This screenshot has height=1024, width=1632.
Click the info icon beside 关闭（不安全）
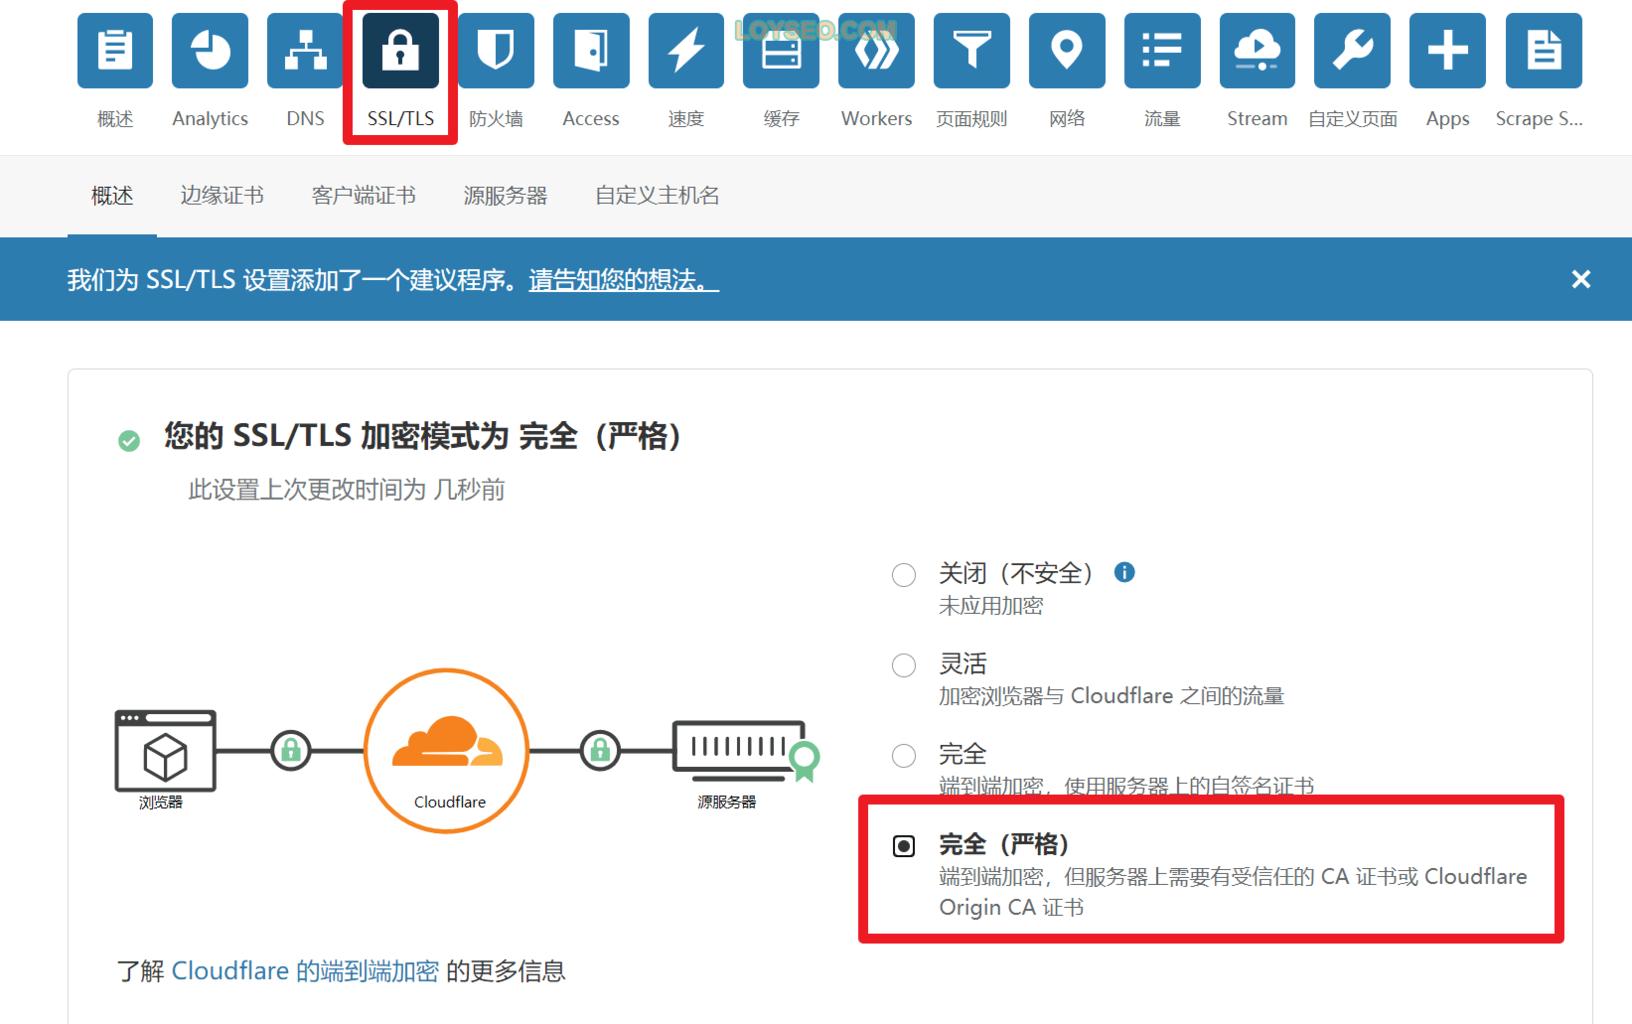[1123, 572]
